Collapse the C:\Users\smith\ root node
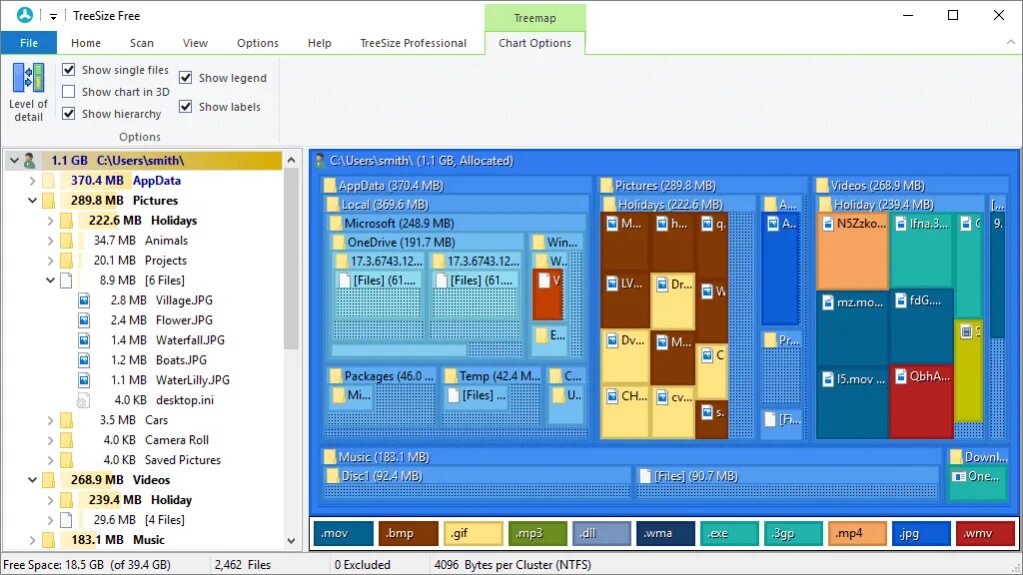The image size is (1023, 575). tap(14, 161)
